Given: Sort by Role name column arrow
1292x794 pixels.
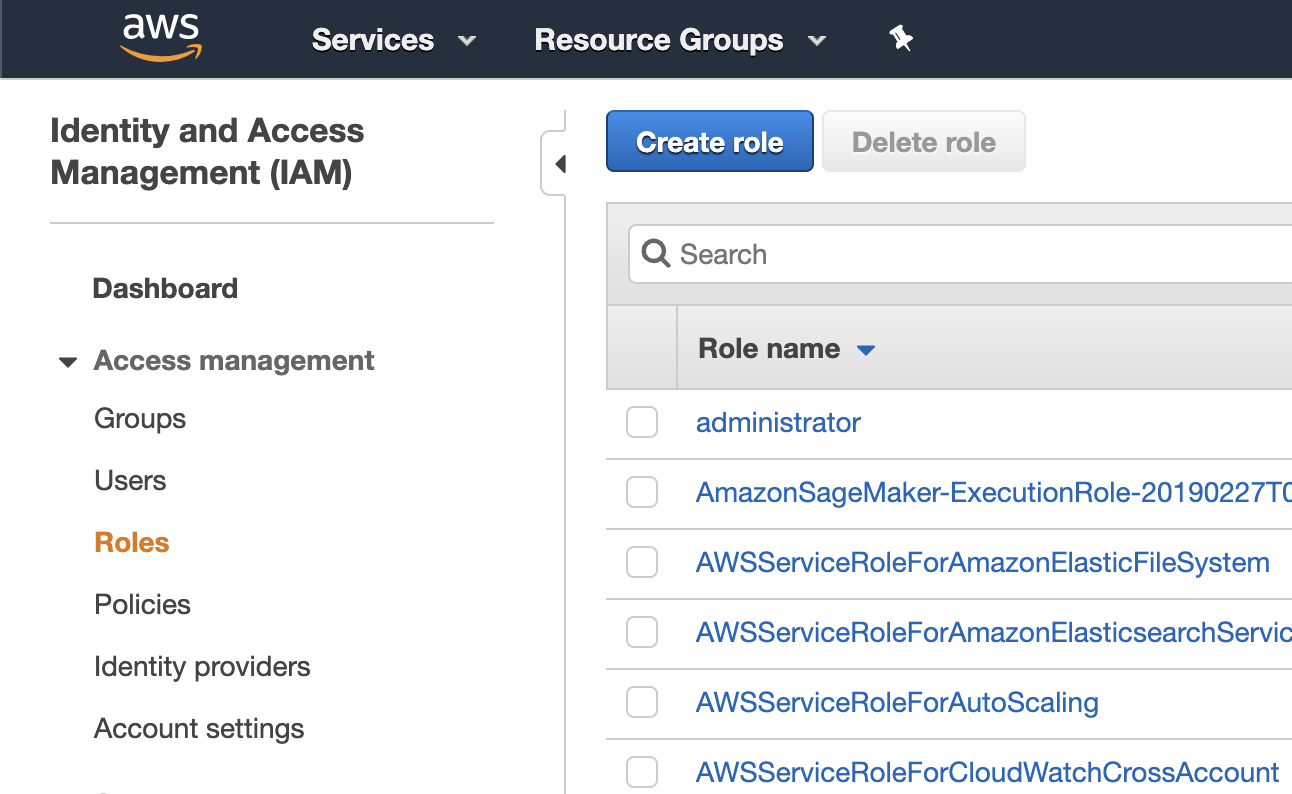Looking at the screenshot, I should [x=866, y=350].
